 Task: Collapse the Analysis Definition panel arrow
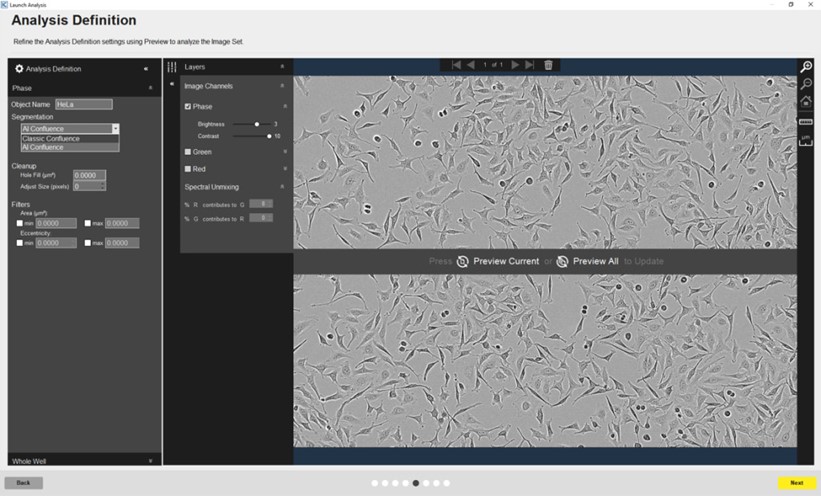[146, 69]
